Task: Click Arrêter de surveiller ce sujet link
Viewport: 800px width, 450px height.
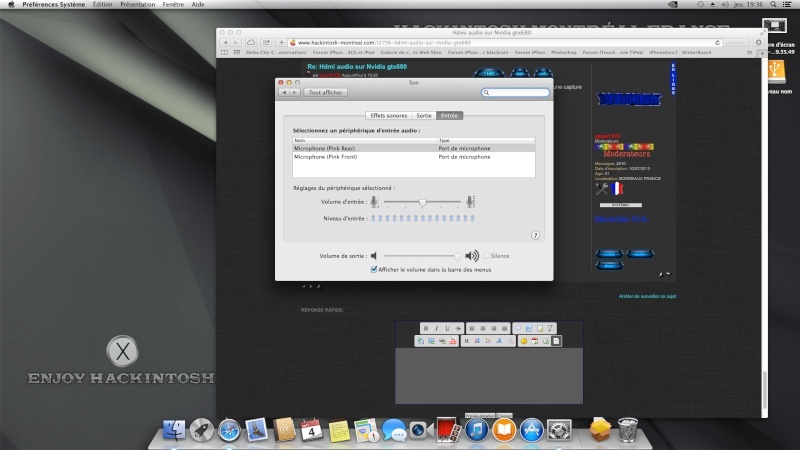Action: point(647,296)
